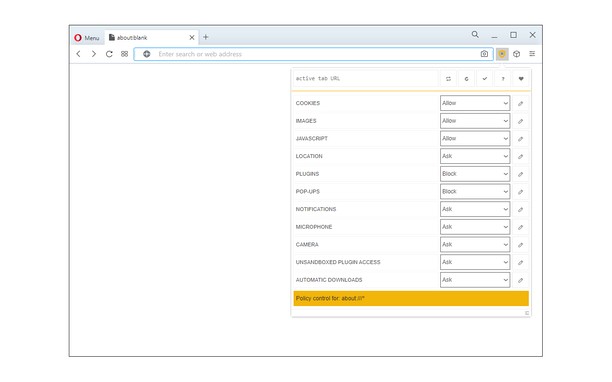Click the edit pencil for JAVASCRIPT
The width and height of the screenshot is (612, 382).
(521, 139)
